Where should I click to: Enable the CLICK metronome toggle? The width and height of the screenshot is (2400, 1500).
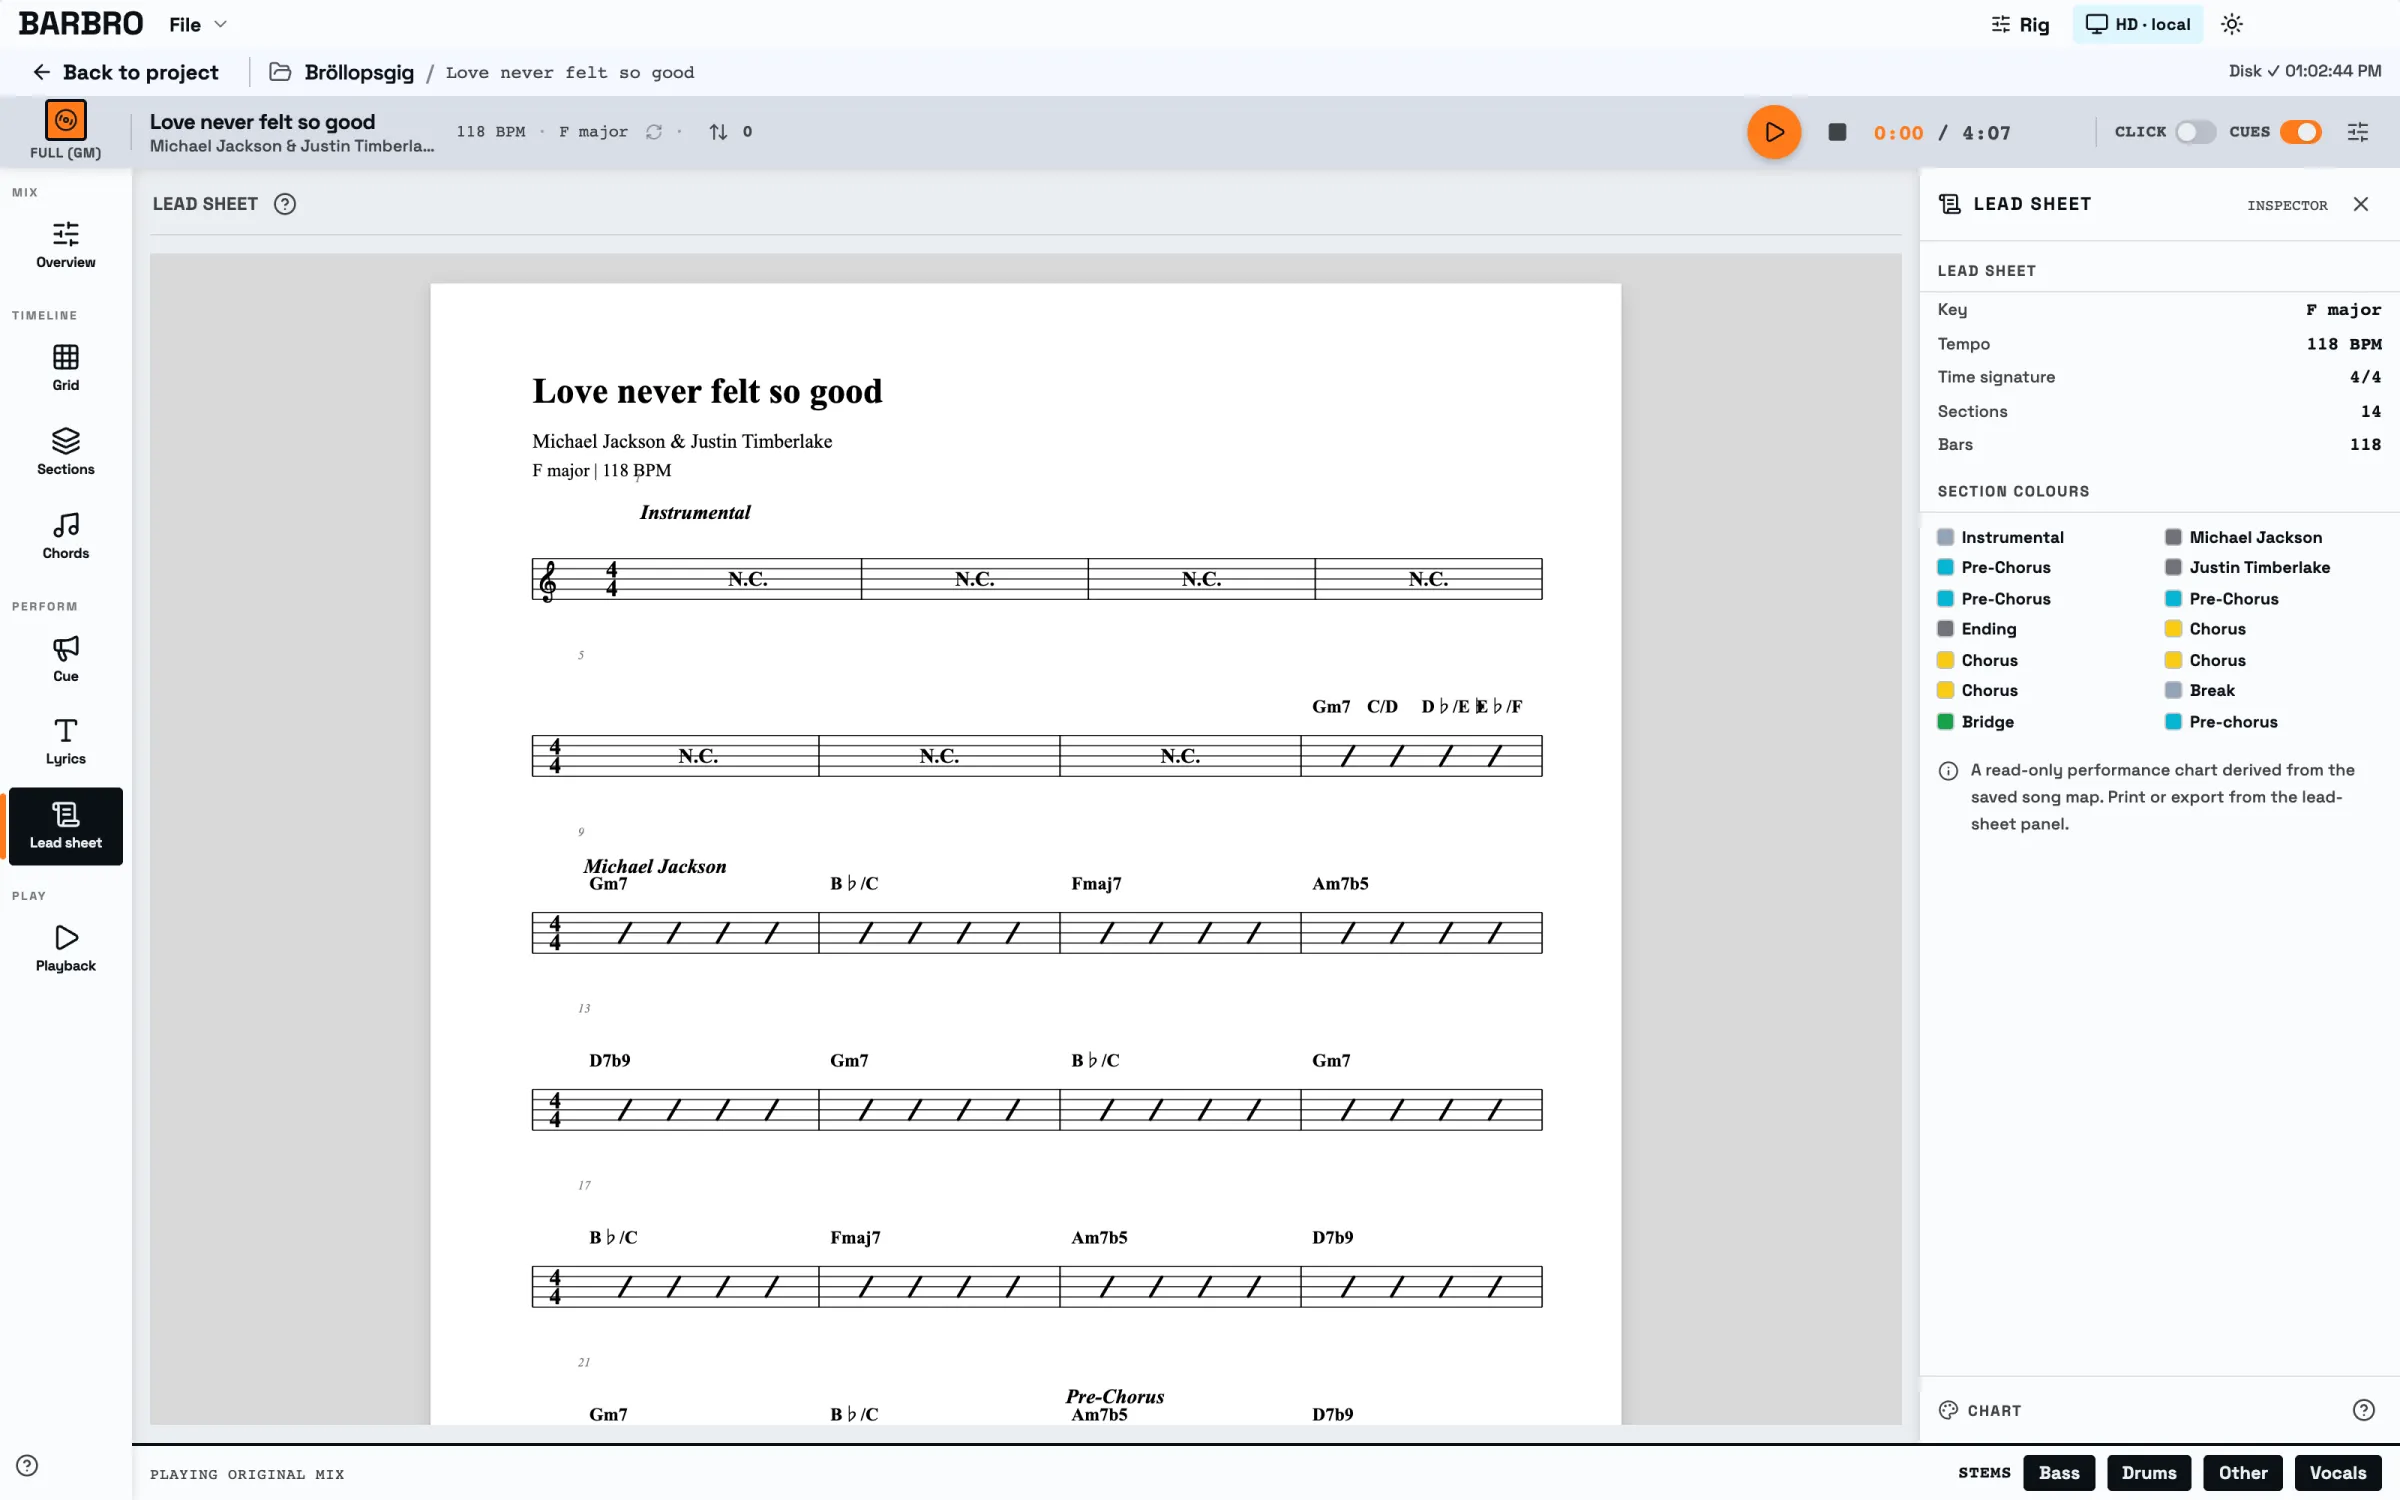point(2195,132)
